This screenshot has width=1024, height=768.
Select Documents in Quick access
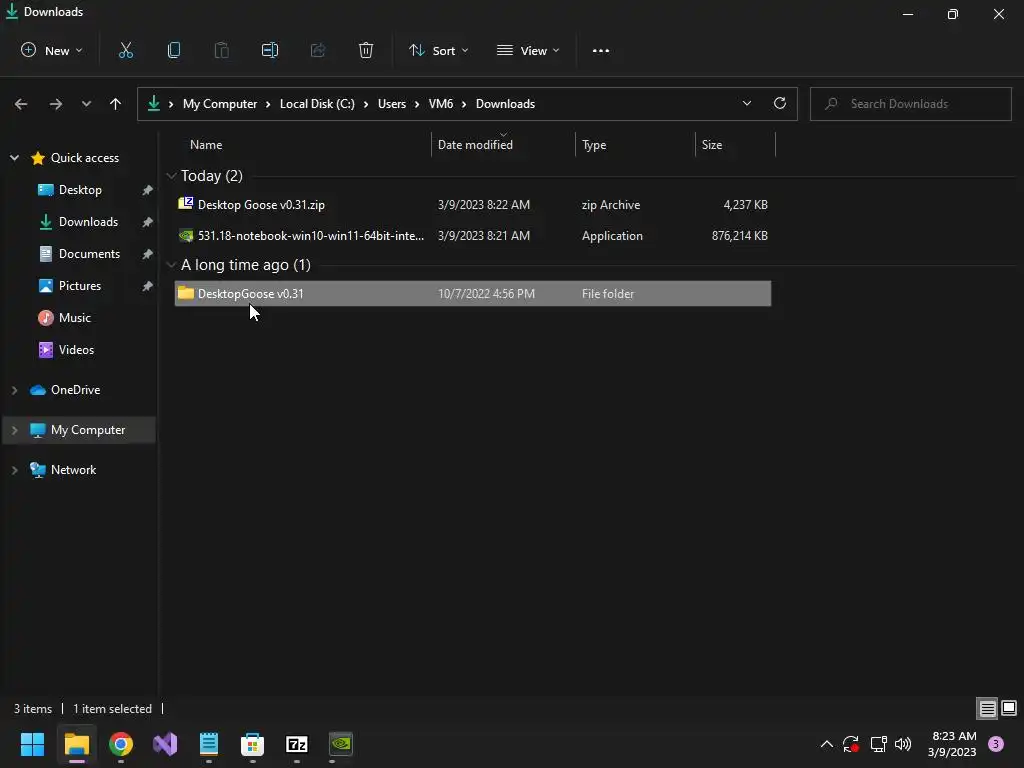89,253
